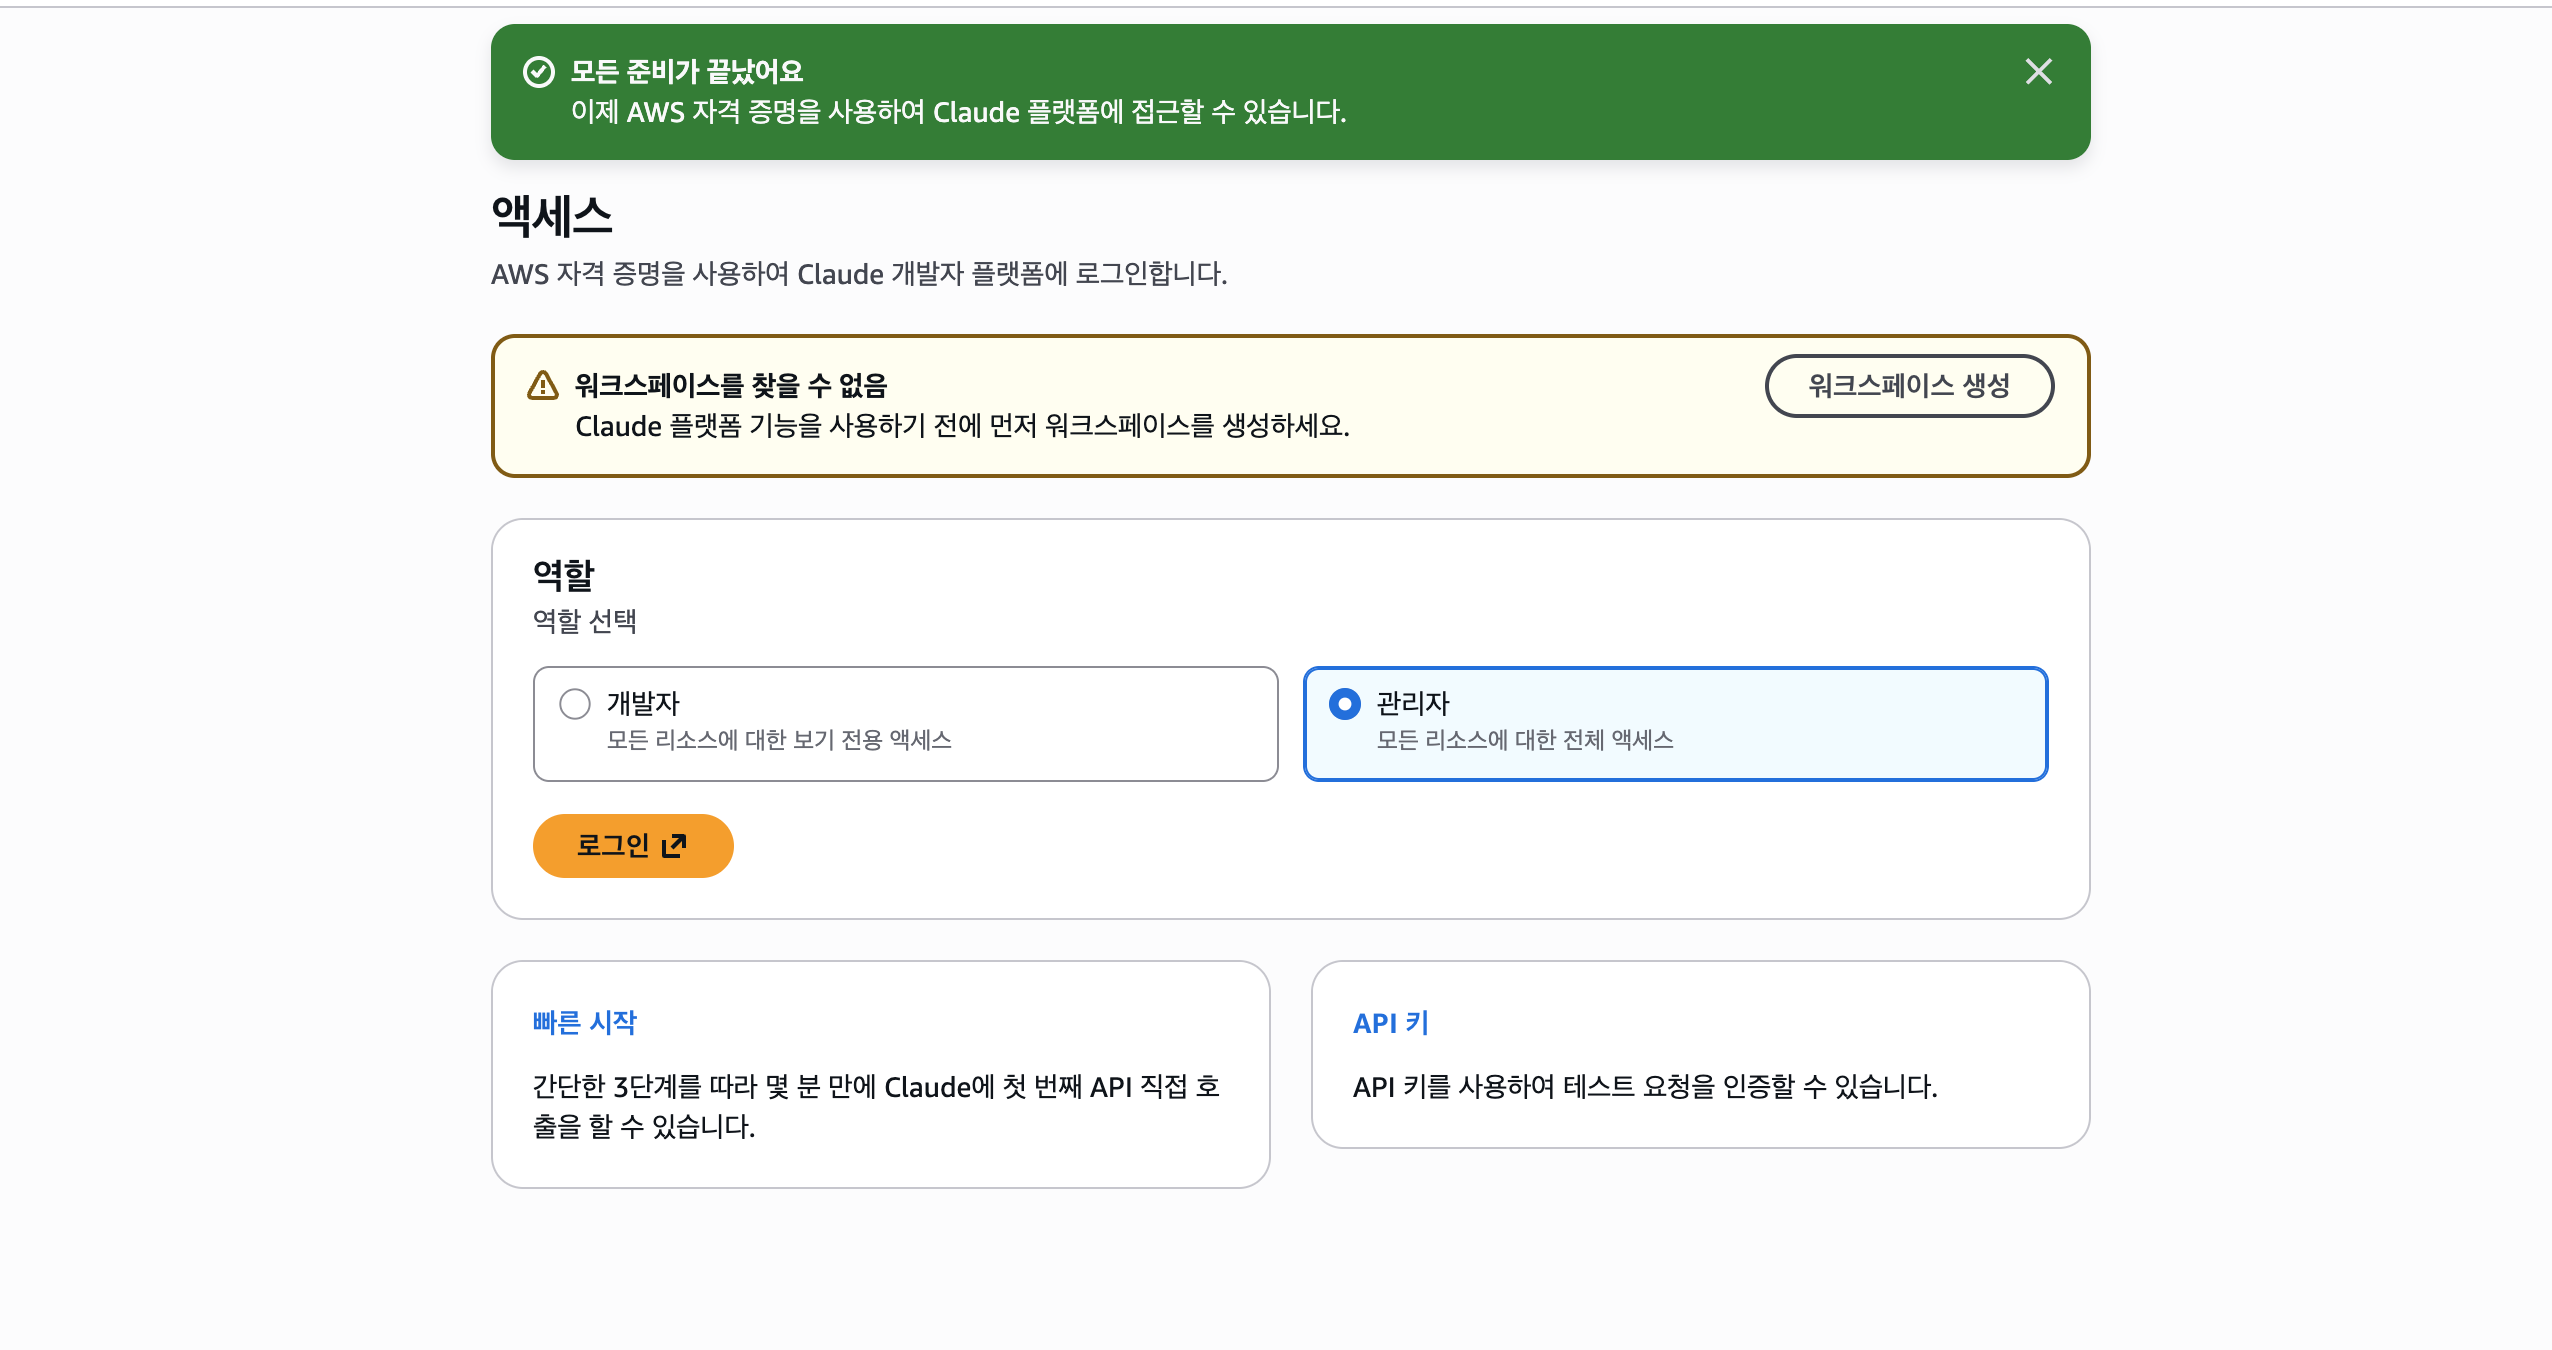Click the 워크스페이스를 찾을 수 없음 warning title
This screenshot has height=1350, width=2552.
[x=731, y=385]
